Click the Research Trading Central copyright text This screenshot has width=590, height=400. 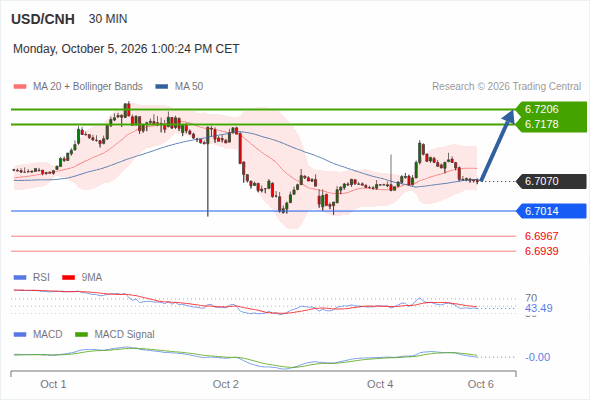click(506, 87)
